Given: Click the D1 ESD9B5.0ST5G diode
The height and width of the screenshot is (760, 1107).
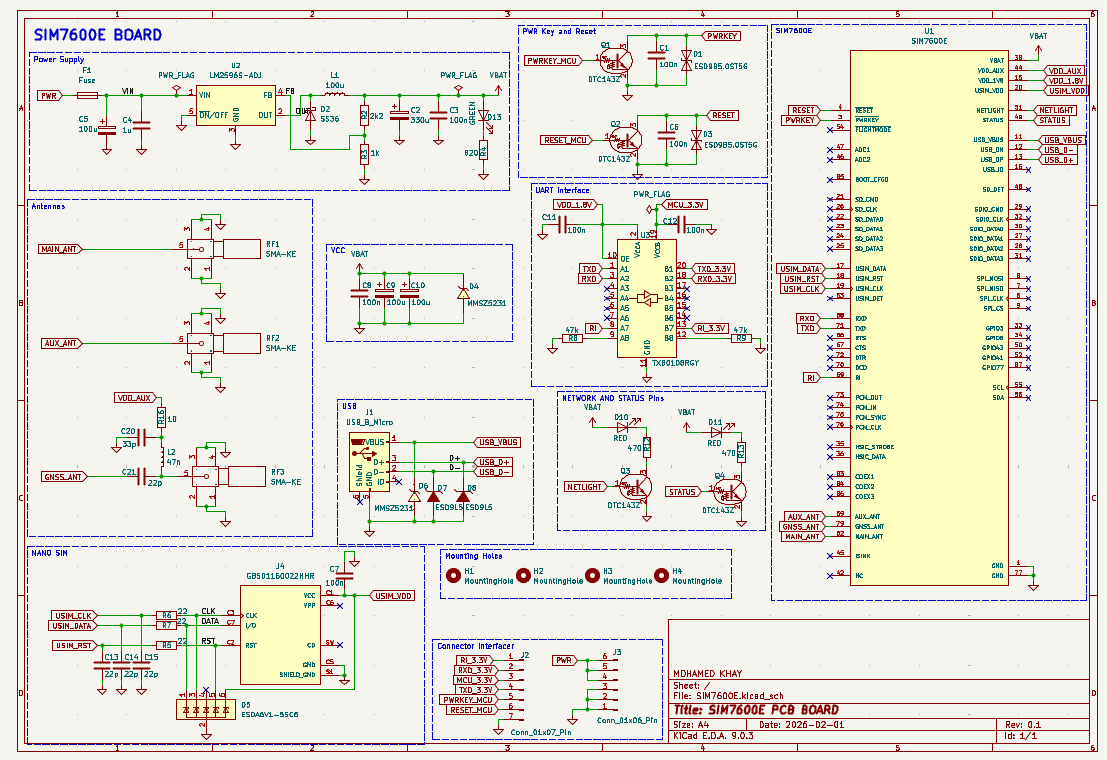Looking at the screenshot, I should point(686,60).
